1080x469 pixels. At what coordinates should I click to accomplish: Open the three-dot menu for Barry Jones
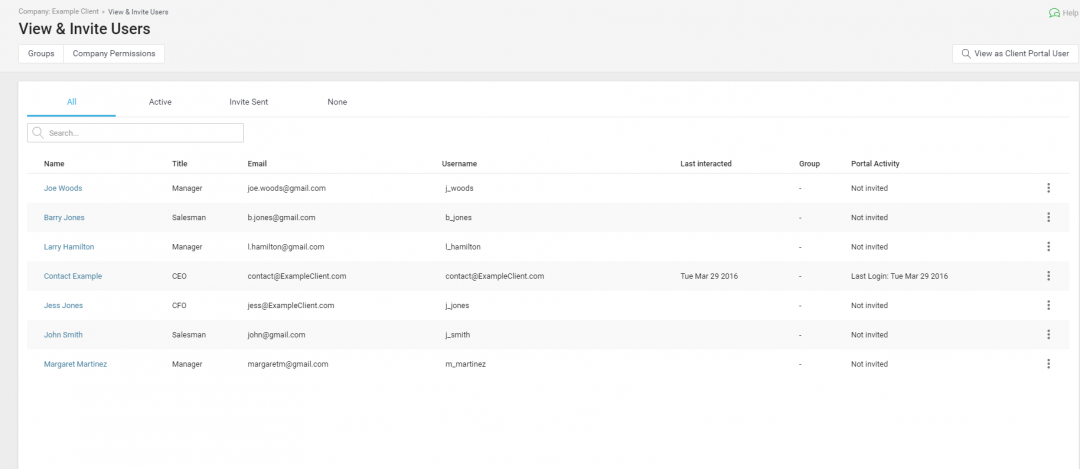click(x=1048, y=217)
